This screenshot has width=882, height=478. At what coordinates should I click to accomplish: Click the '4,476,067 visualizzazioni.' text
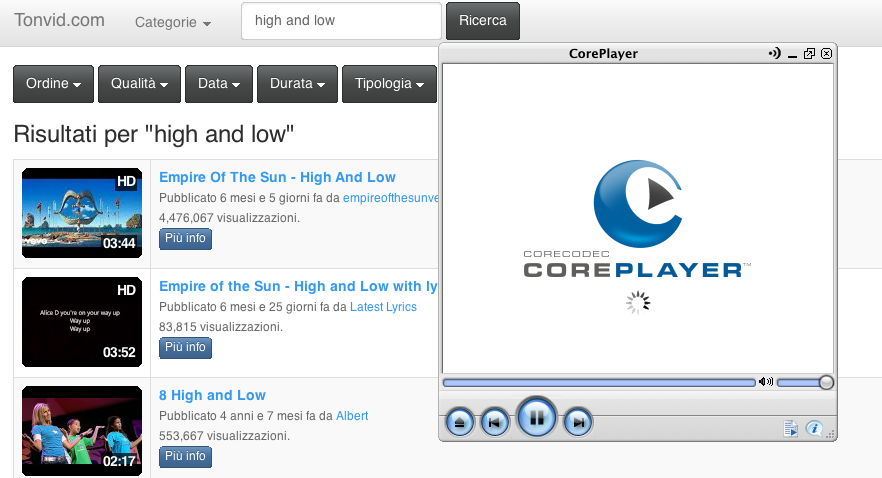coord(230,218)
